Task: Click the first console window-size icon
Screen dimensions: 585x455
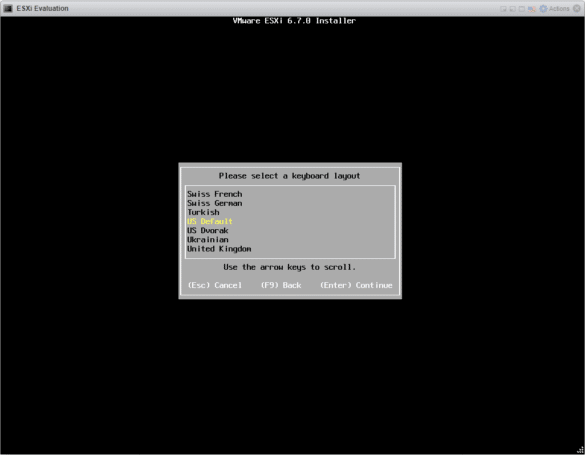Action: click(503, 9)
